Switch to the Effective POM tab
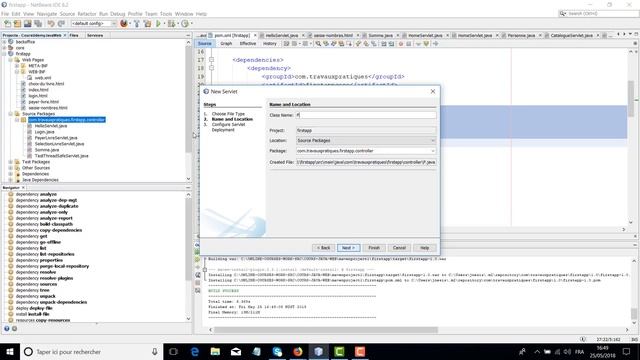 click(248, 44)
